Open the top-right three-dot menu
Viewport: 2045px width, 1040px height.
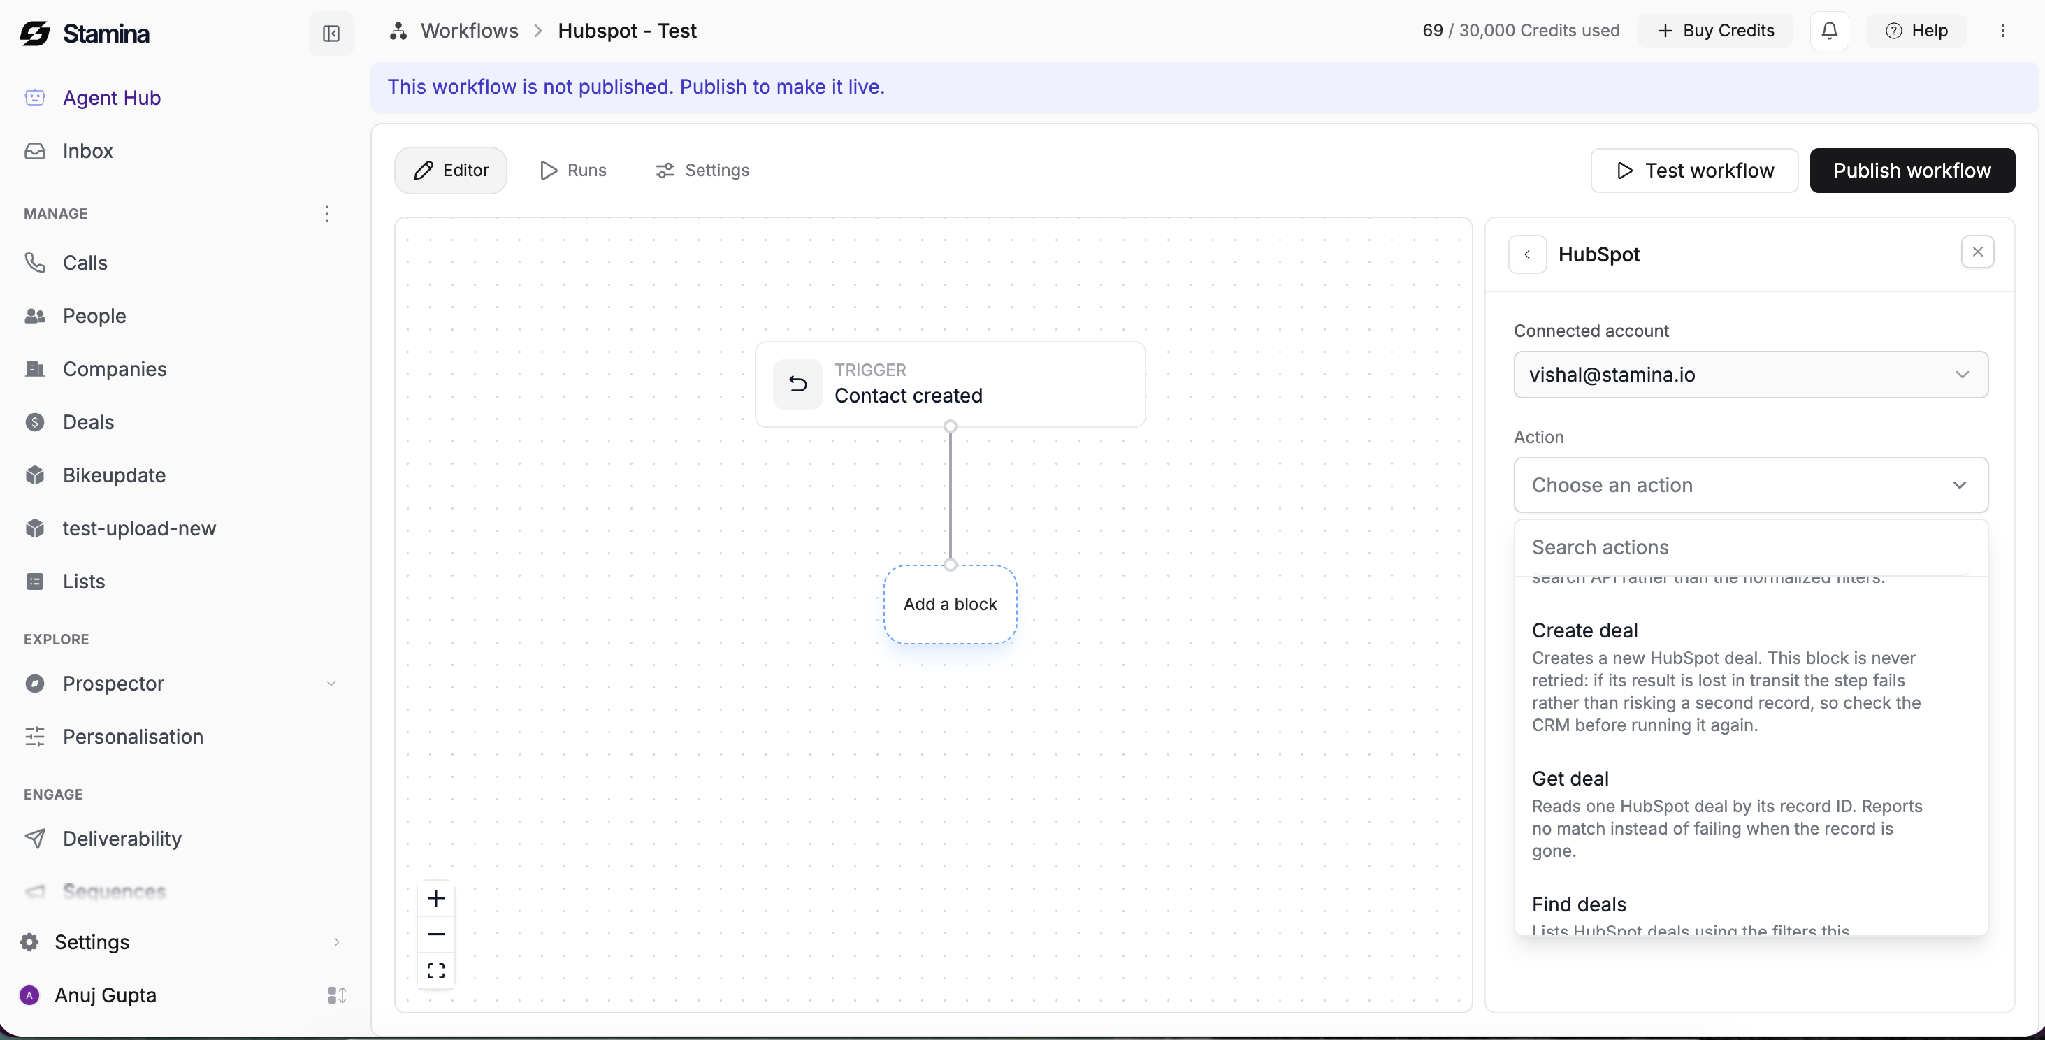pos(2002,31)
